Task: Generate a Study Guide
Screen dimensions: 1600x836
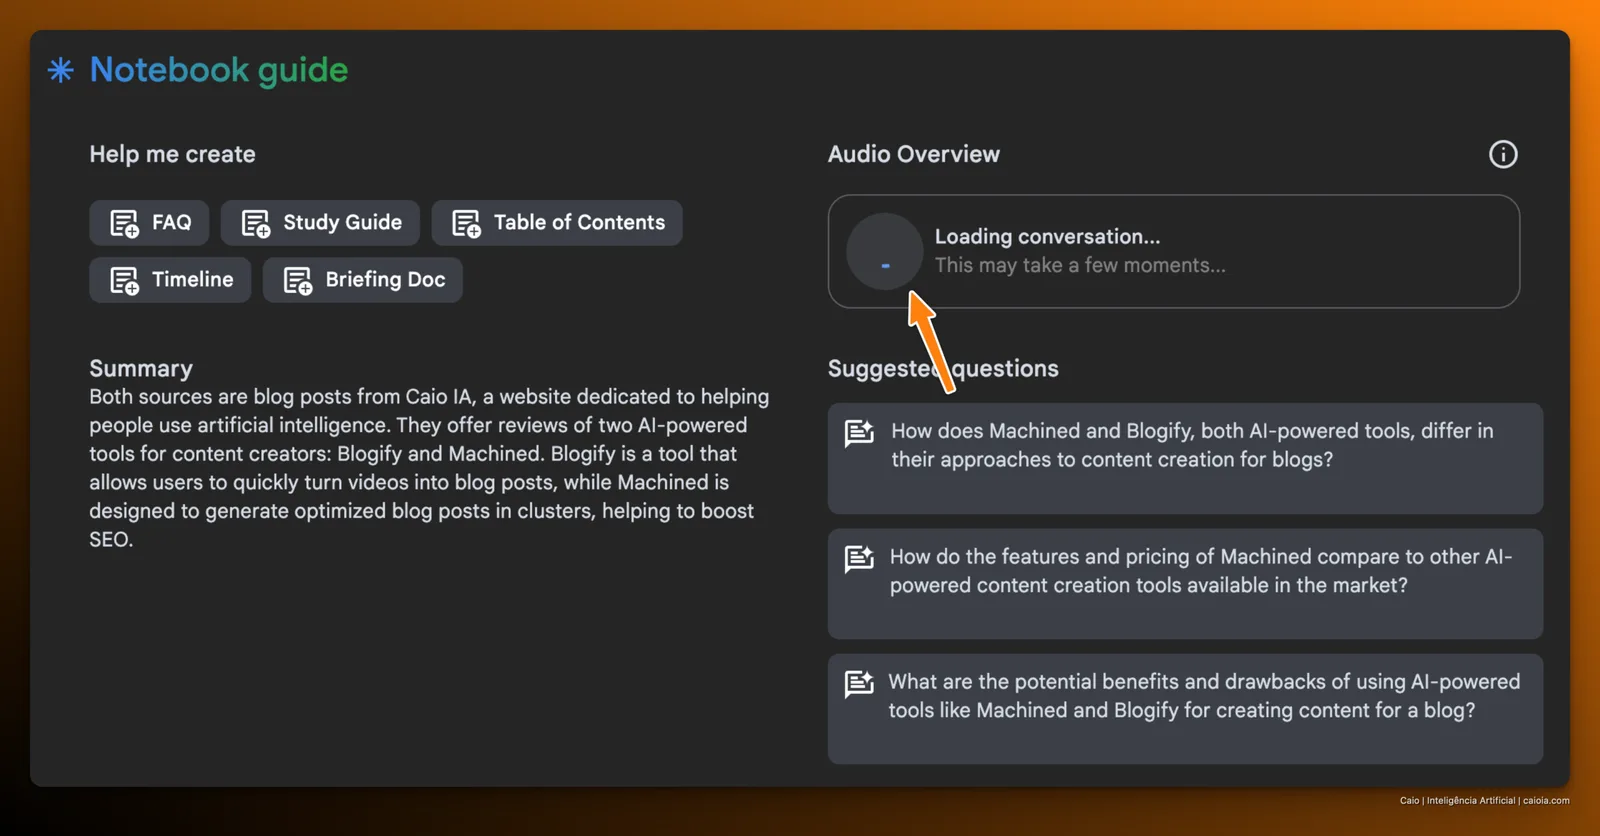Action: [x=320, y=223]
